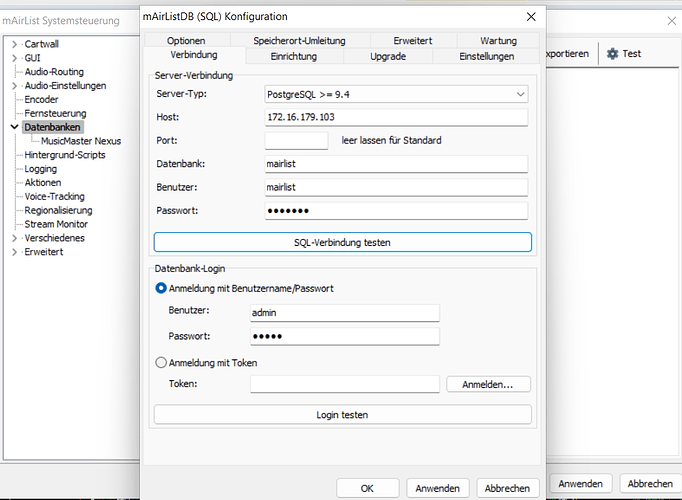This screenshot has width=682, height=500.
Task: Select Stream Monitor in the tree
Action: [56, 224]
